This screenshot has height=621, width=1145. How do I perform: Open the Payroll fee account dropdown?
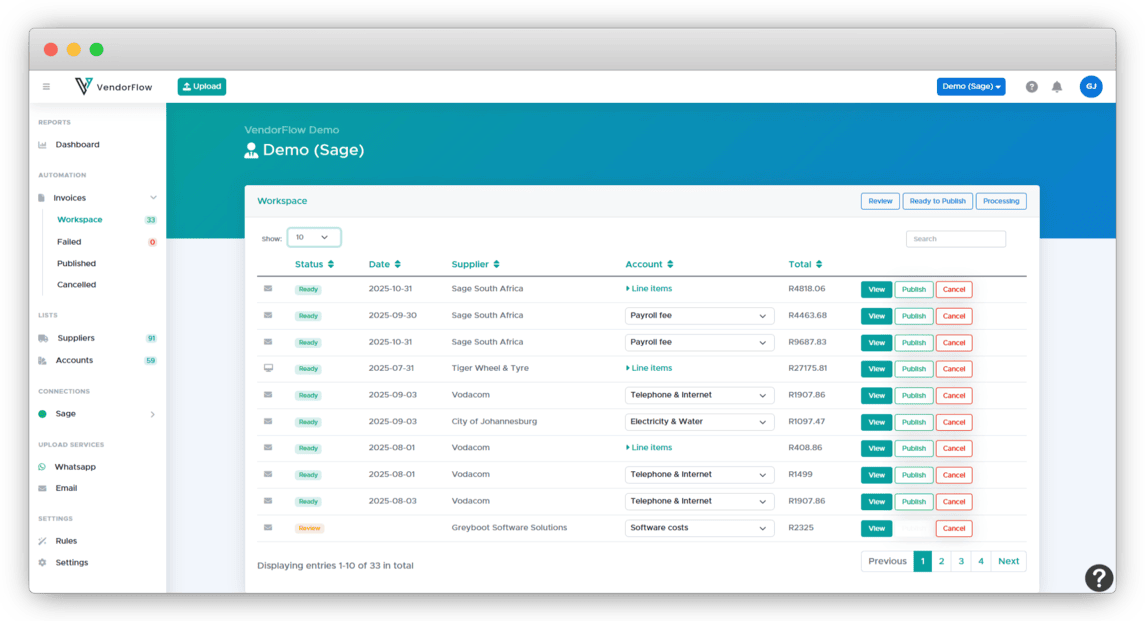[698, 315]
